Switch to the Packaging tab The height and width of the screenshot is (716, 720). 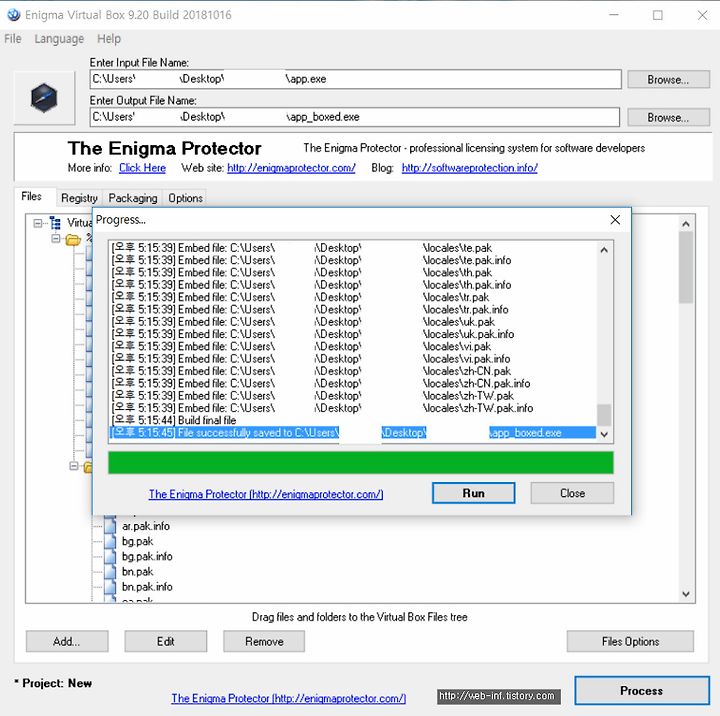133,198
